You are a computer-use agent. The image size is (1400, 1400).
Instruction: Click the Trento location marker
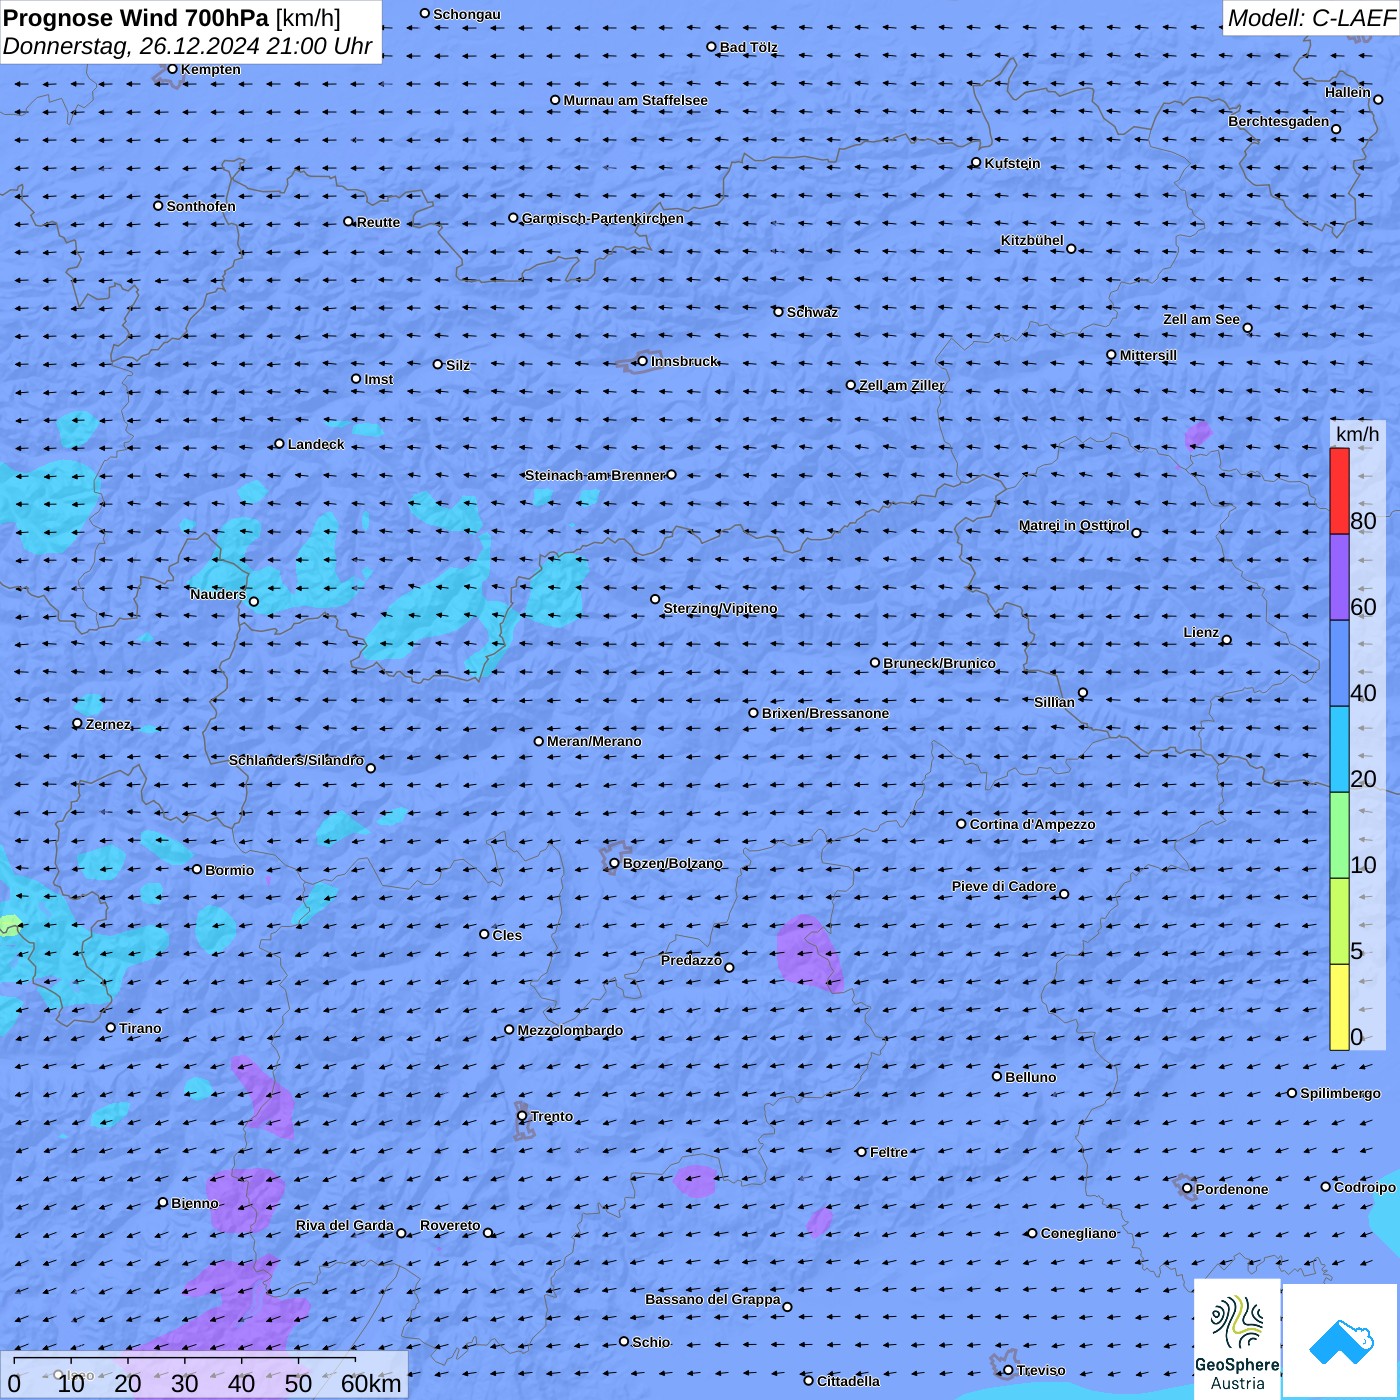522,1116
